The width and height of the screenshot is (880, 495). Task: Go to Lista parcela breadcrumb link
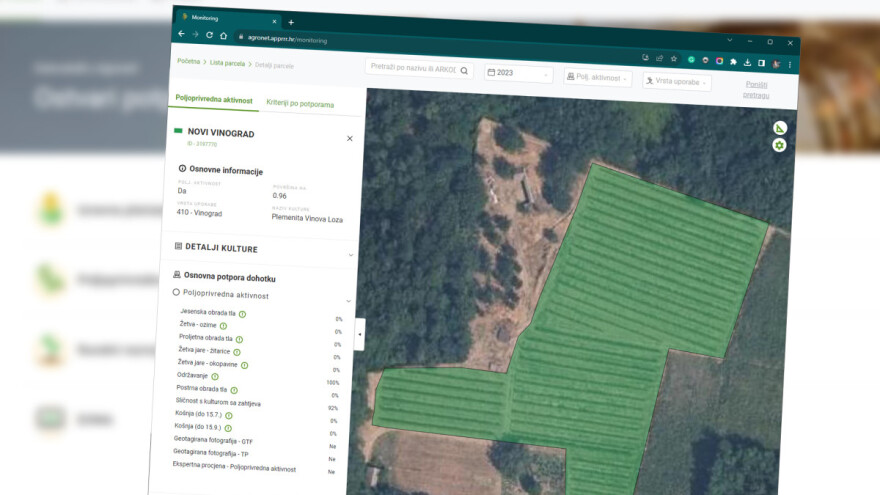pos(225,62)
